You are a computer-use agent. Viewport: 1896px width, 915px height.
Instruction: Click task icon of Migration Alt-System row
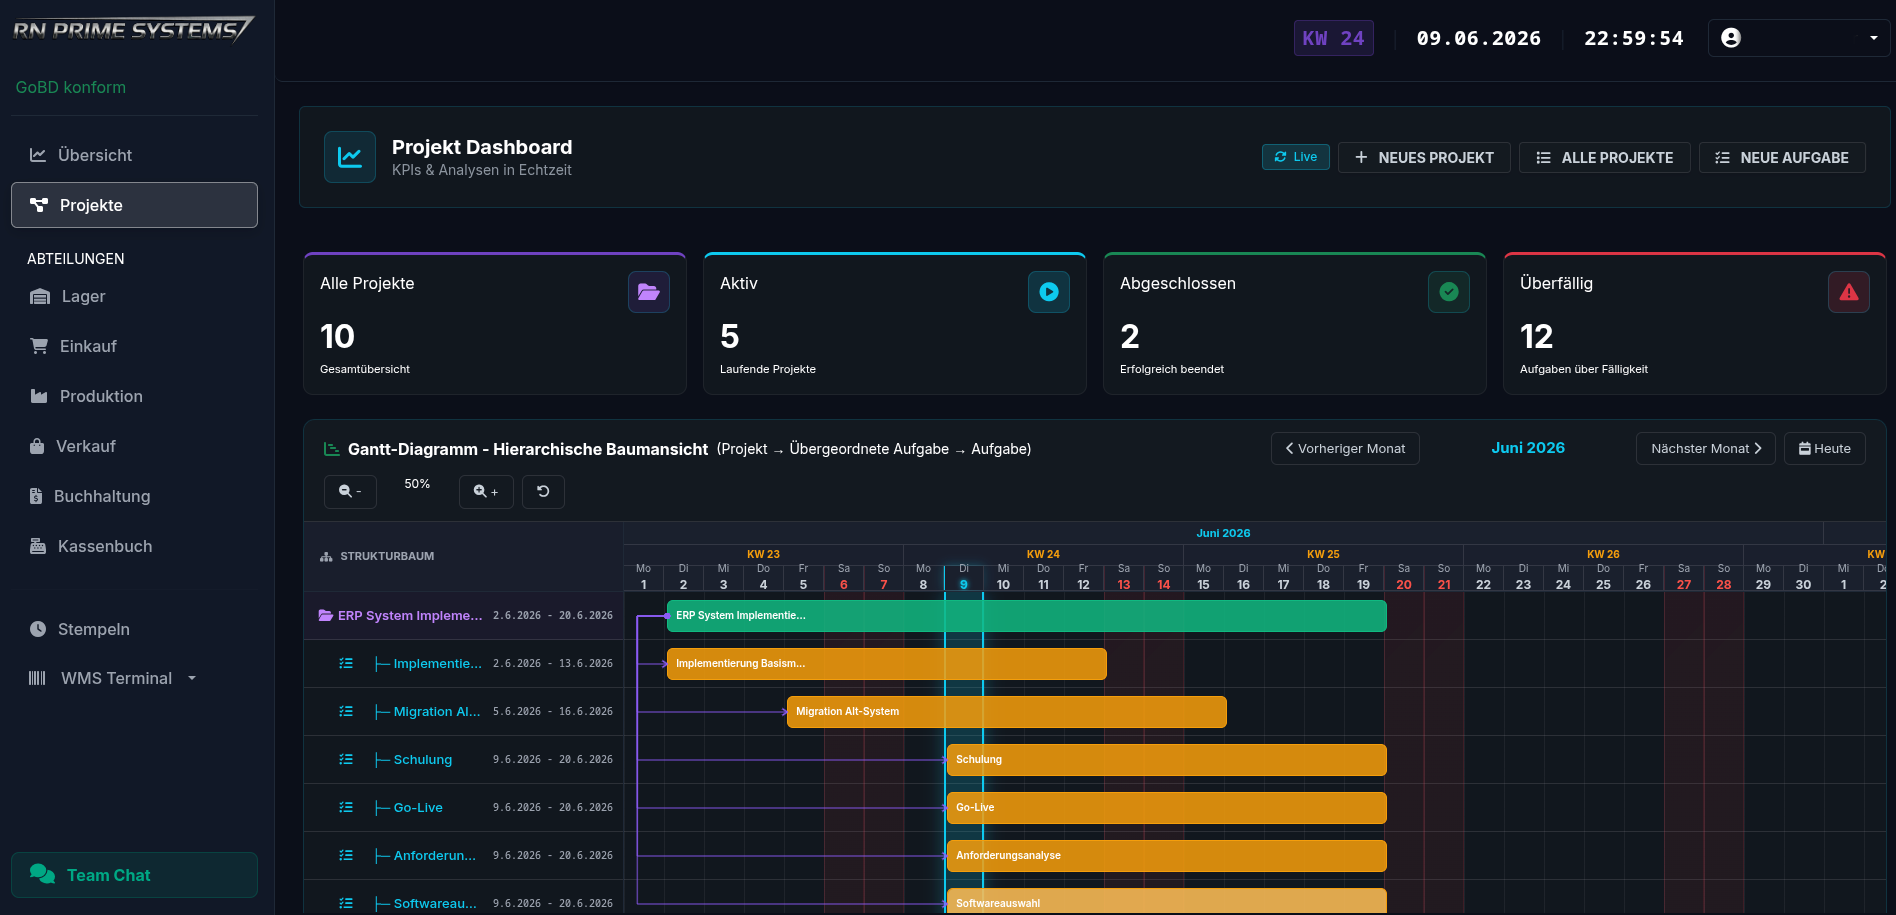point(346,712)
